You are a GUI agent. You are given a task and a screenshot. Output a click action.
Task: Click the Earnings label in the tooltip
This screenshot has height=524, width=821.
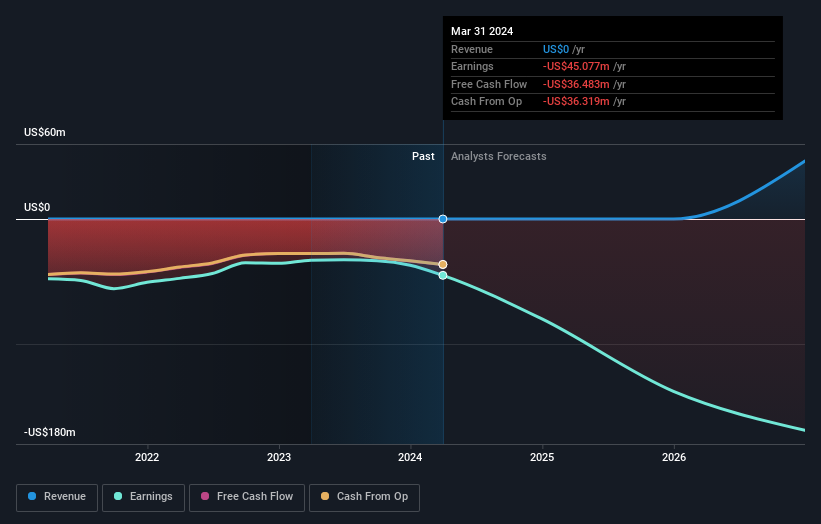472,66
